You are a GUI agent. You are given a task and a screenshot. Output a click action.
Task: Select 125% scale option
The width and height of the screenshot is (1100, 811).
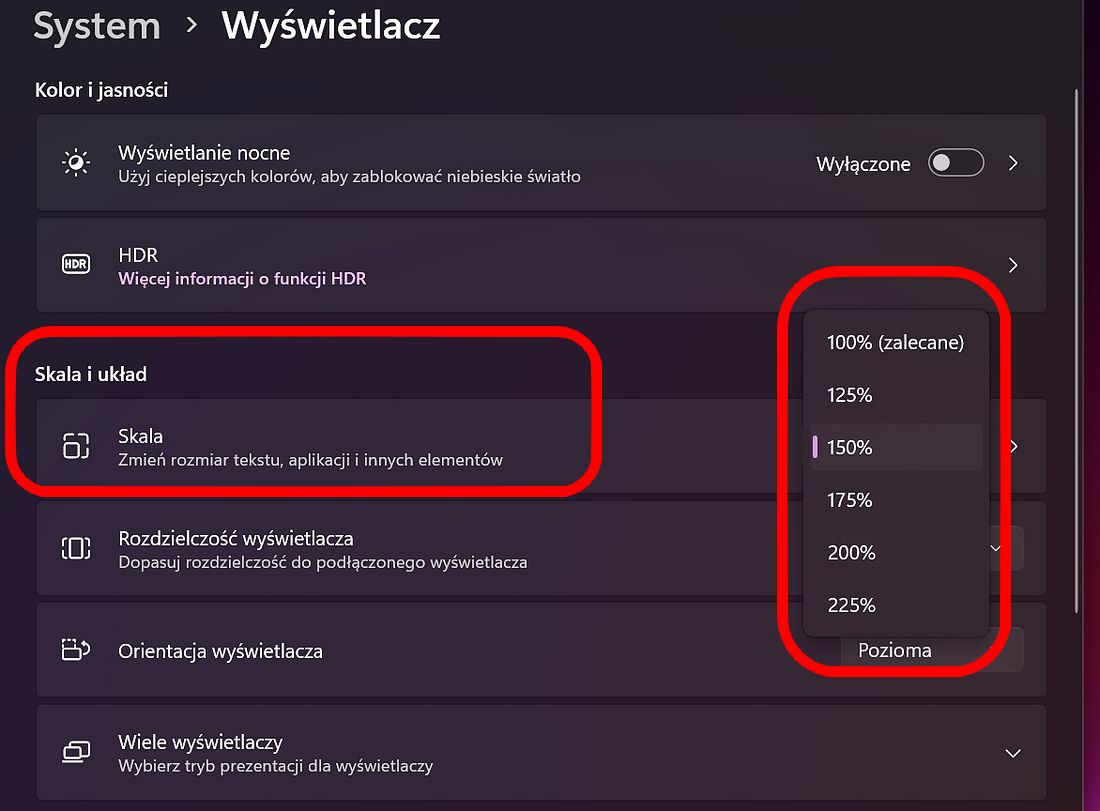pyautogui.click(x=896, y=395)
